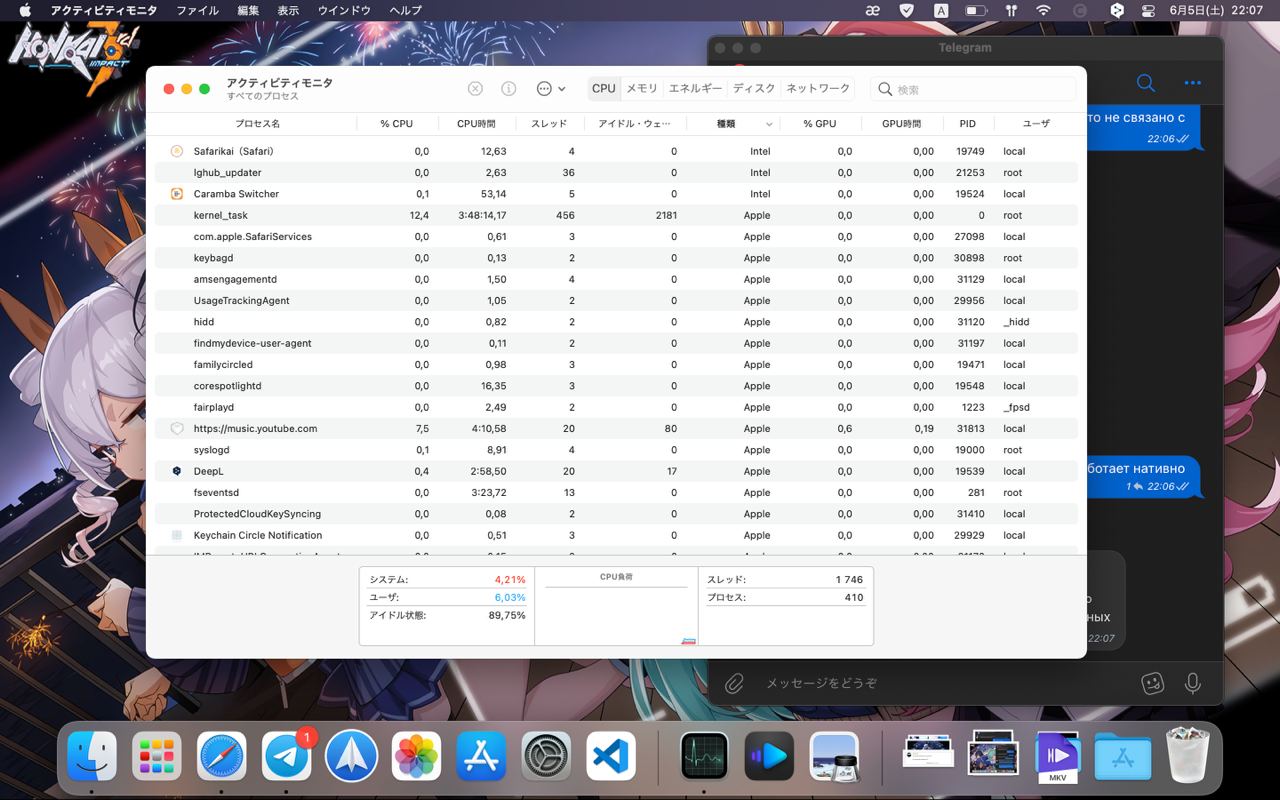
Task: Click the CPU負荷 graph area
Action: 616,606
